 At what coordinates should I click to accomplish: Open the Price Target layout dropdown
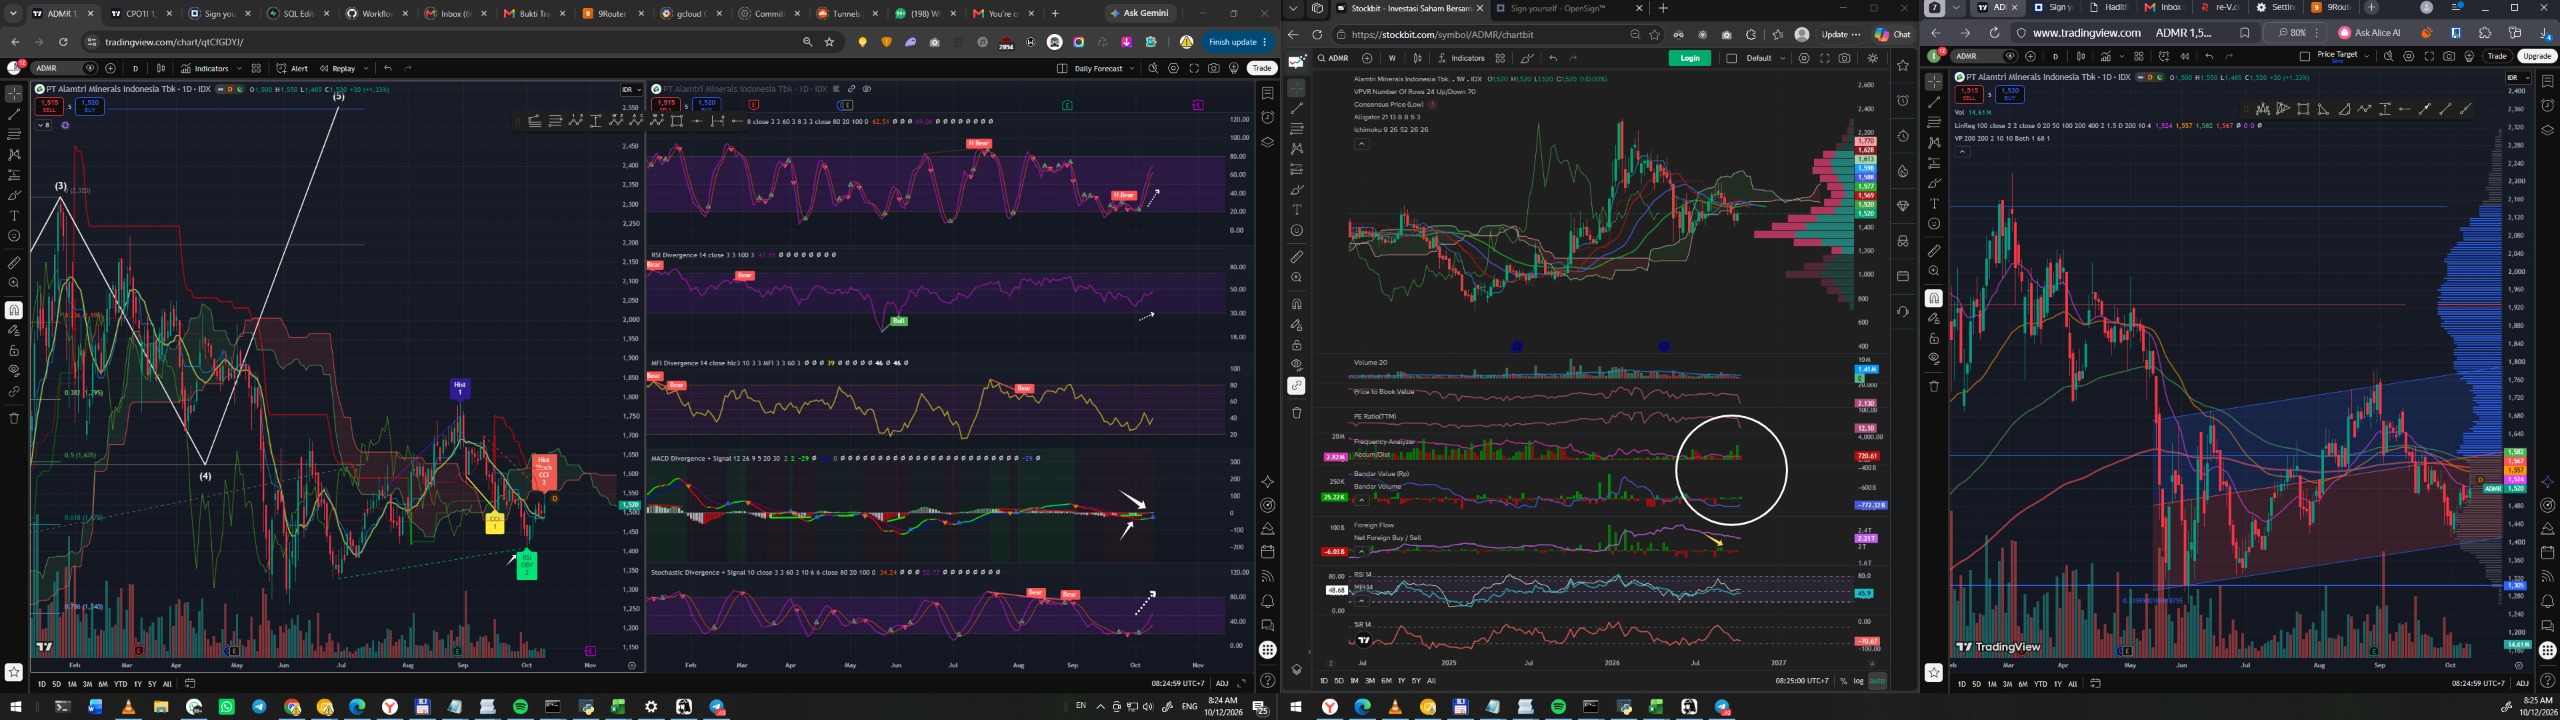click(x=2367, y=56)
